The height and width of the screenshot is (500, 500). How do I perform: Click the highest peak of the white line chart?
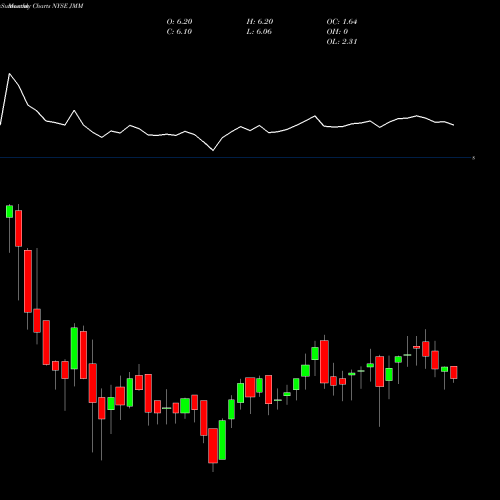pyautogui.click(x=9, y=74)
